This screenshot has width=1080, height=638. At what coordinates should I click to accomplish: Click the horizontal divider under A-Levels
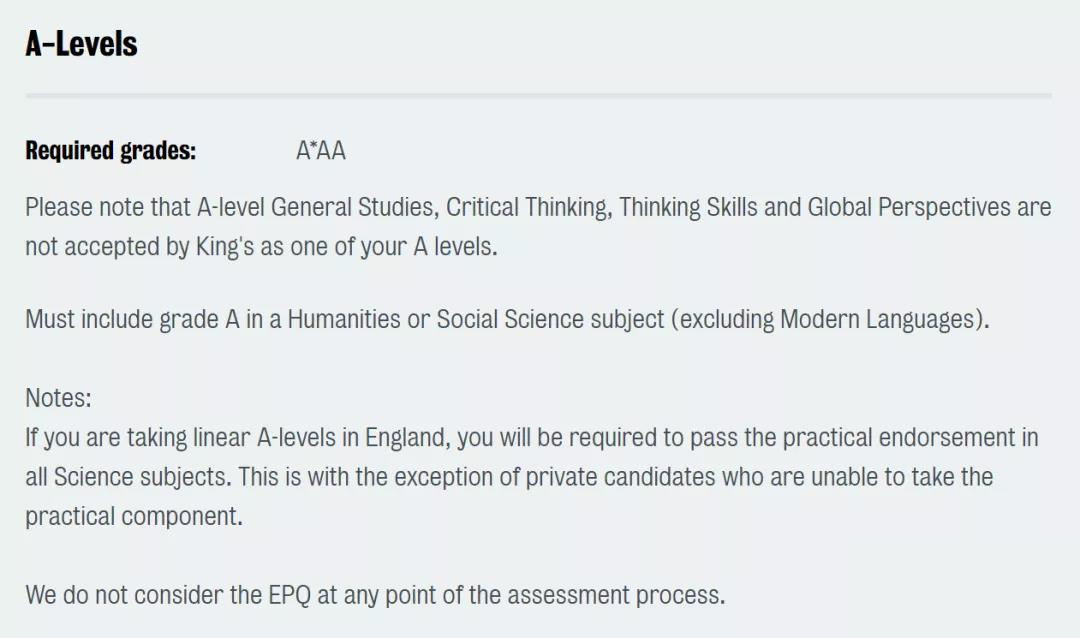pyautogui.click(x=539, y=95)
